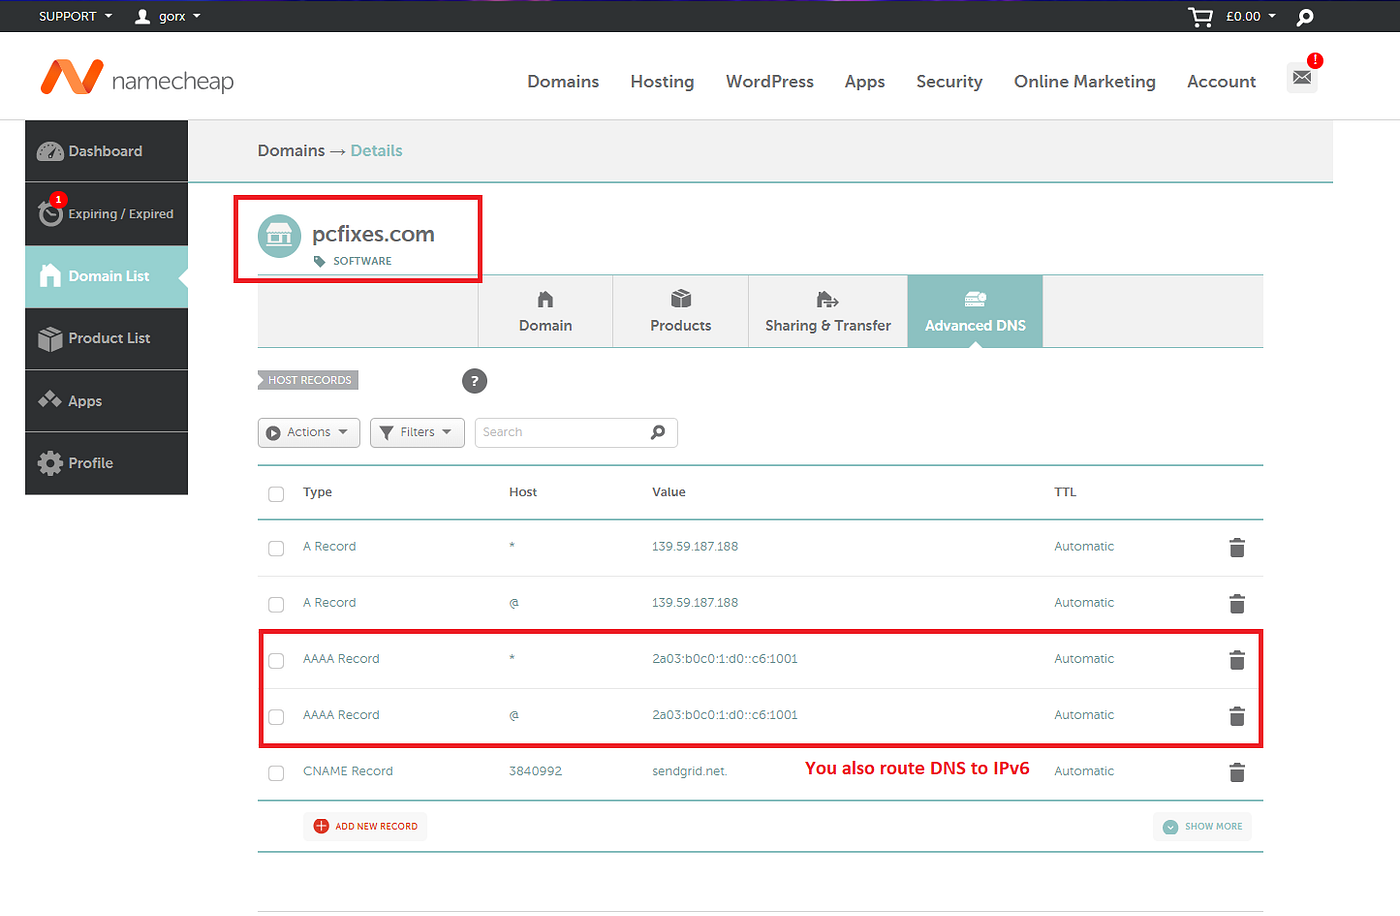Open the shopping cart icon
1400x916 pixels.
pos(1200,17)
